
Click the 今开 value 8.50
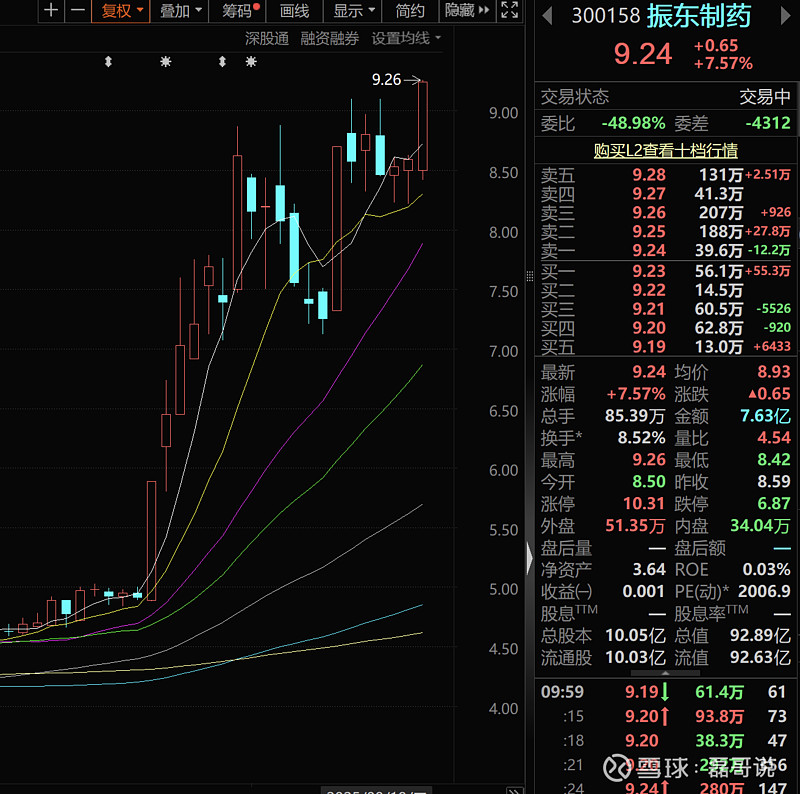[x=649, y=482]
